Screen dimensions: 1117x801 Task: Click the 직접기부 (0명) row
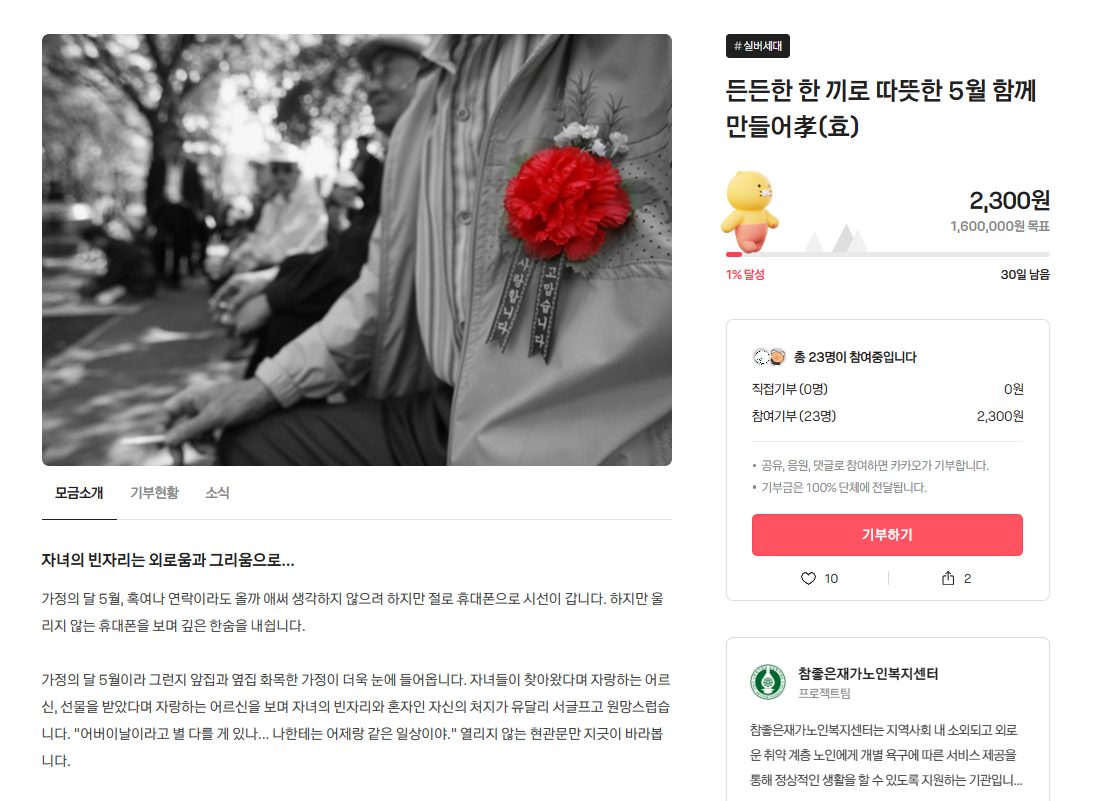pos(888,389)
